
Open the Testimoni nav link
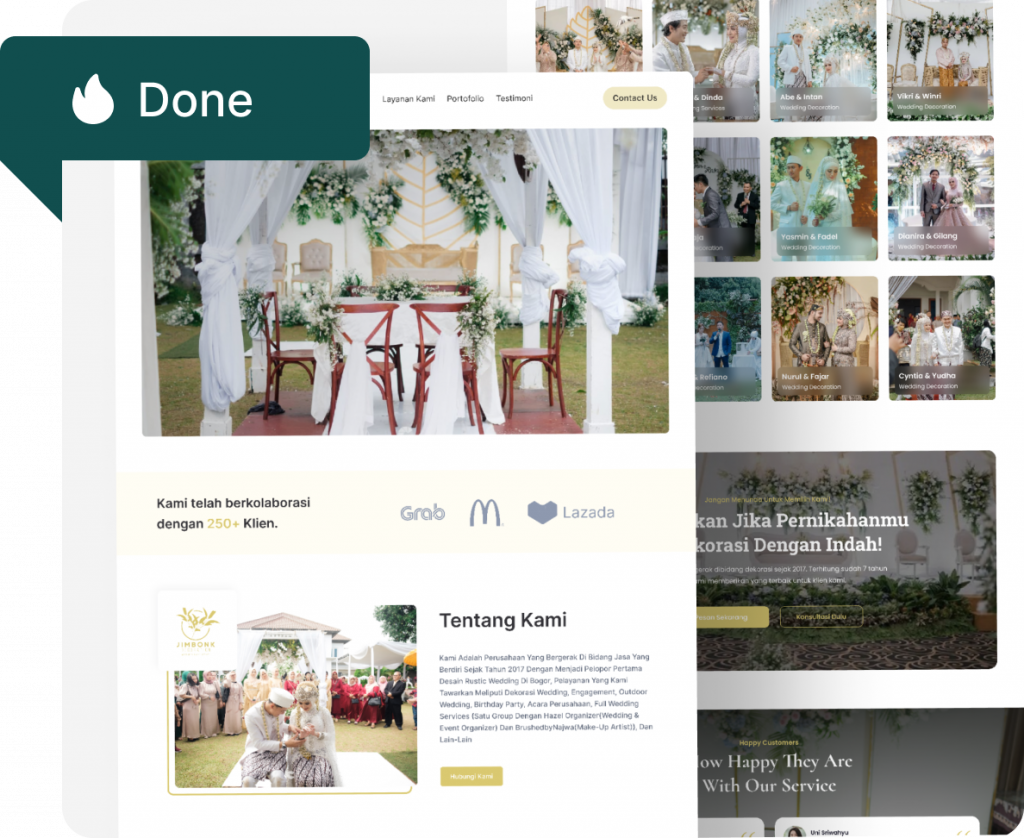(x=514, y=98)
